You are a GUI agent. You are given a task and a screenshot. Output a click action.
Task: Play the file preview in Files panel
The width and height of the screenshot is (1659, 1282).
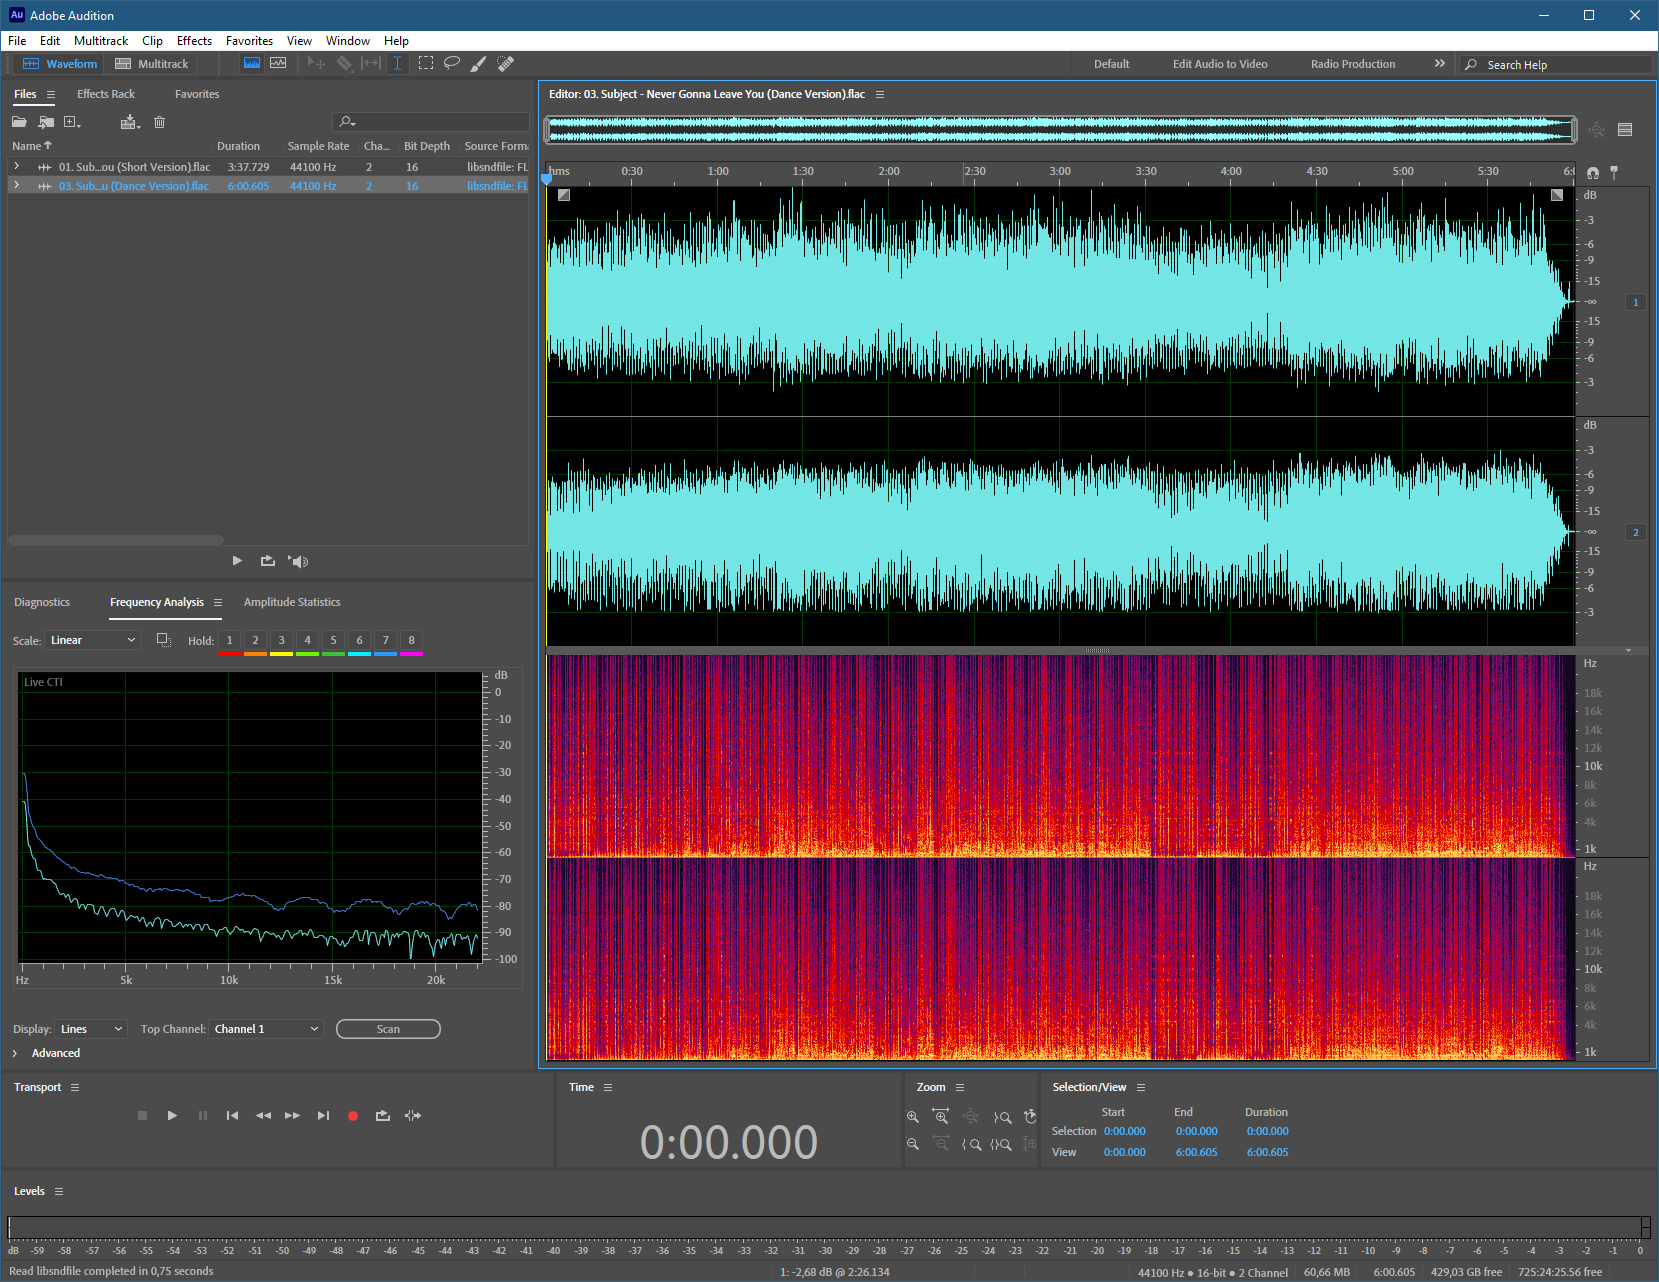(x=237, y=561)
